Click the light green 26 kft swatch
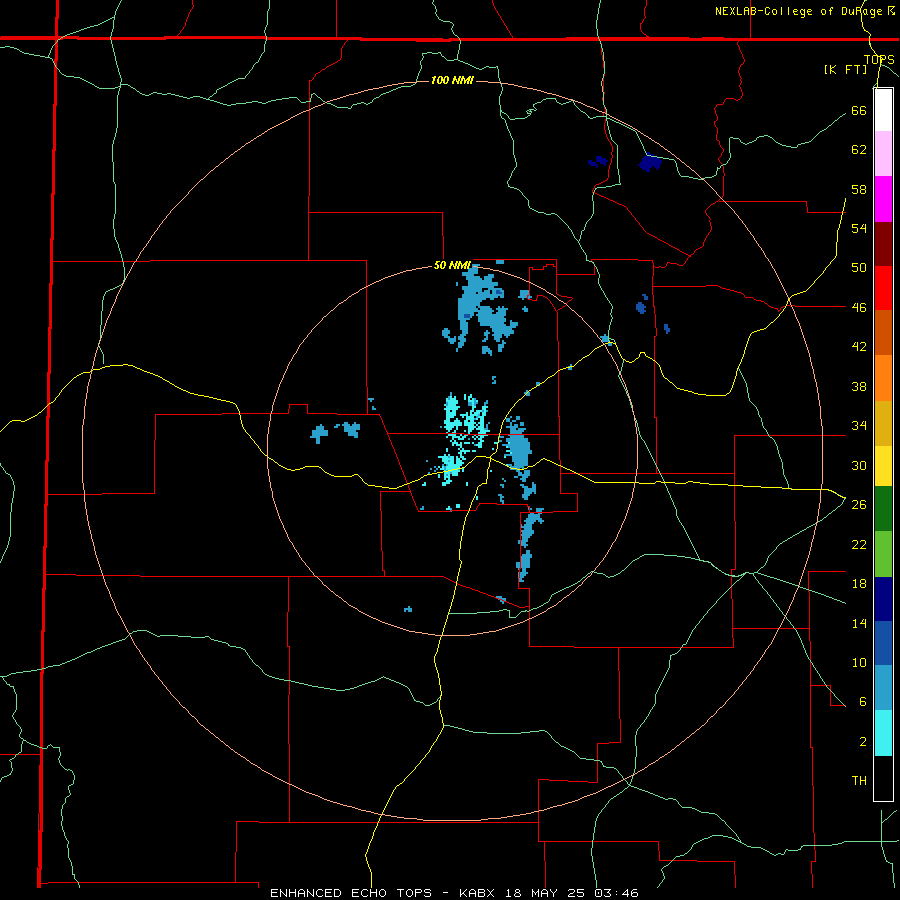Viewport: 900px width, 900px height. coord(883,554)
